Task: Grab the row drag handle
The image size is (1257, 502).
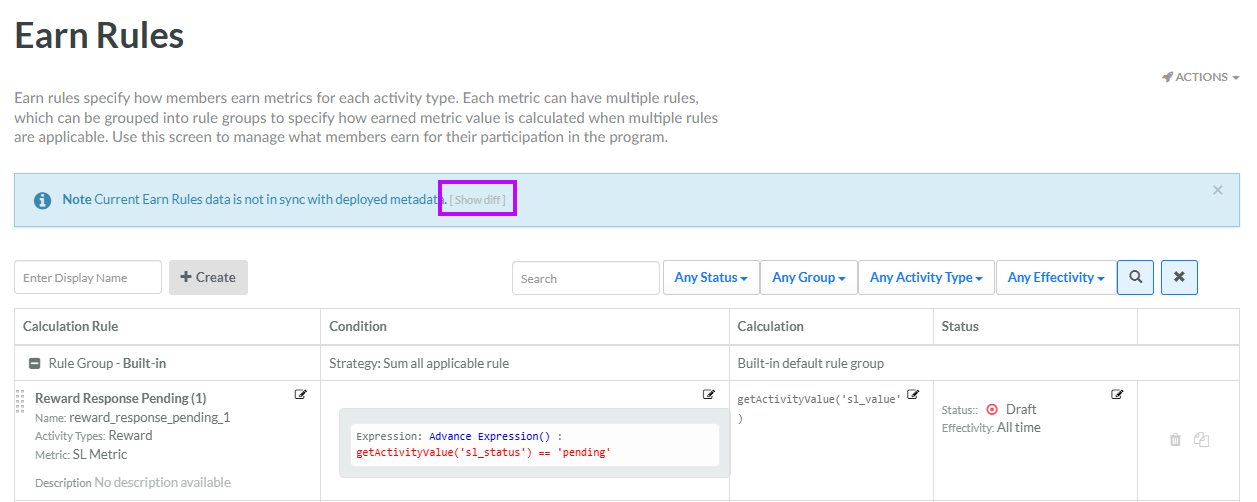Action: (19, 403)
